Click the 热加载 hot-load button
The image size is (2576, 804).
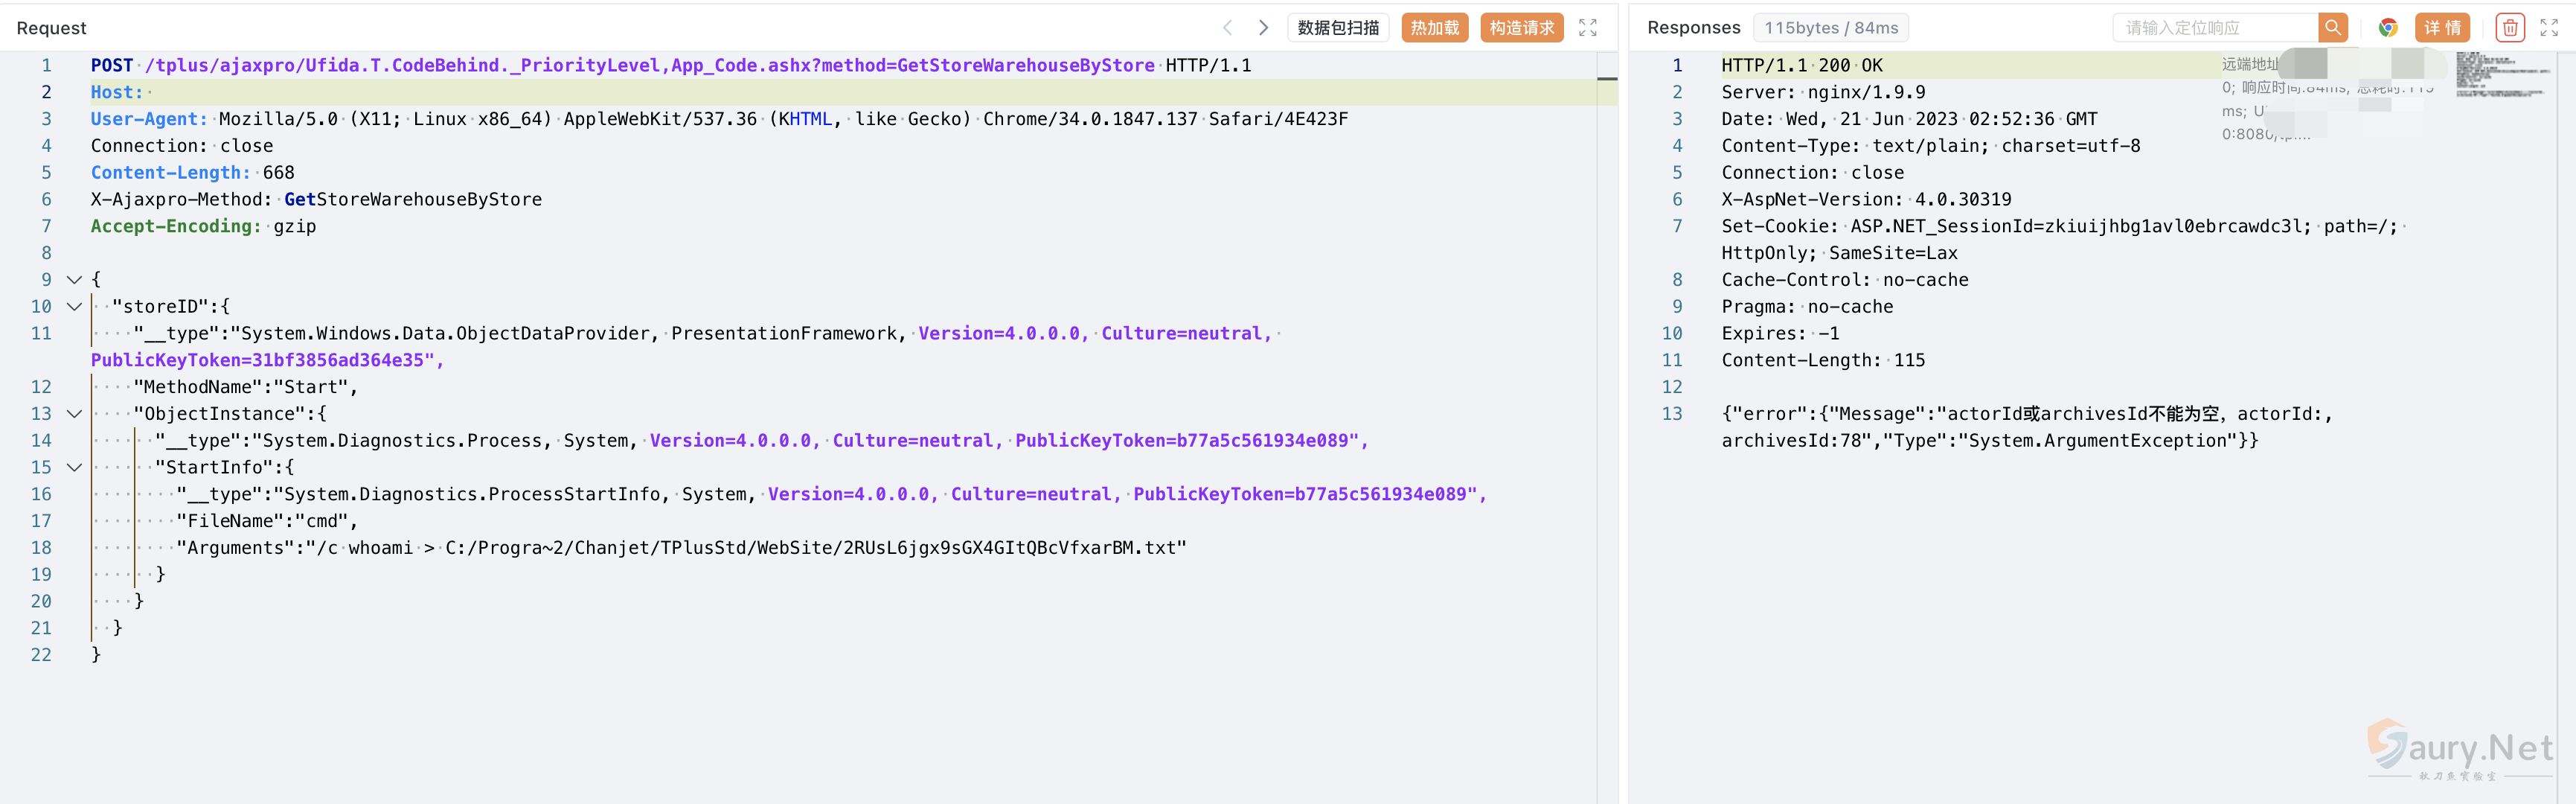point(1434,28)
